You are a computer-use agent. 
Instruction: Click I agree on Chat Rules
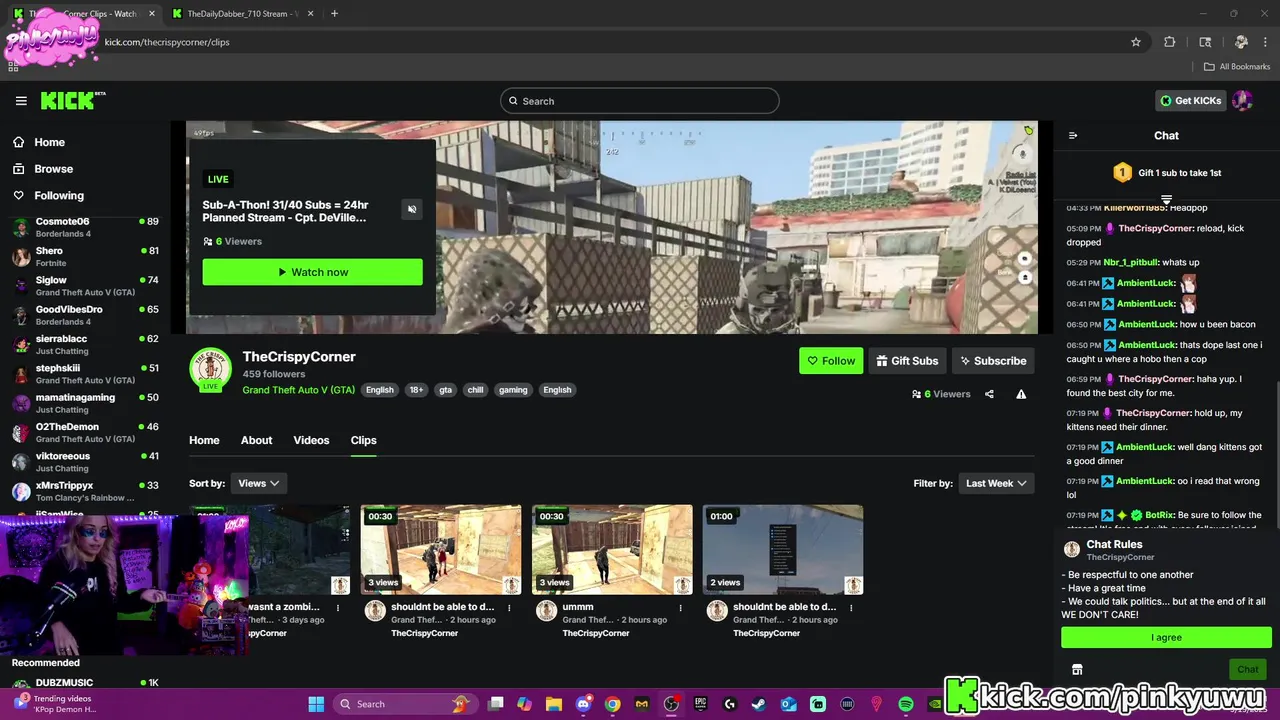click(x=1166, y=637)
